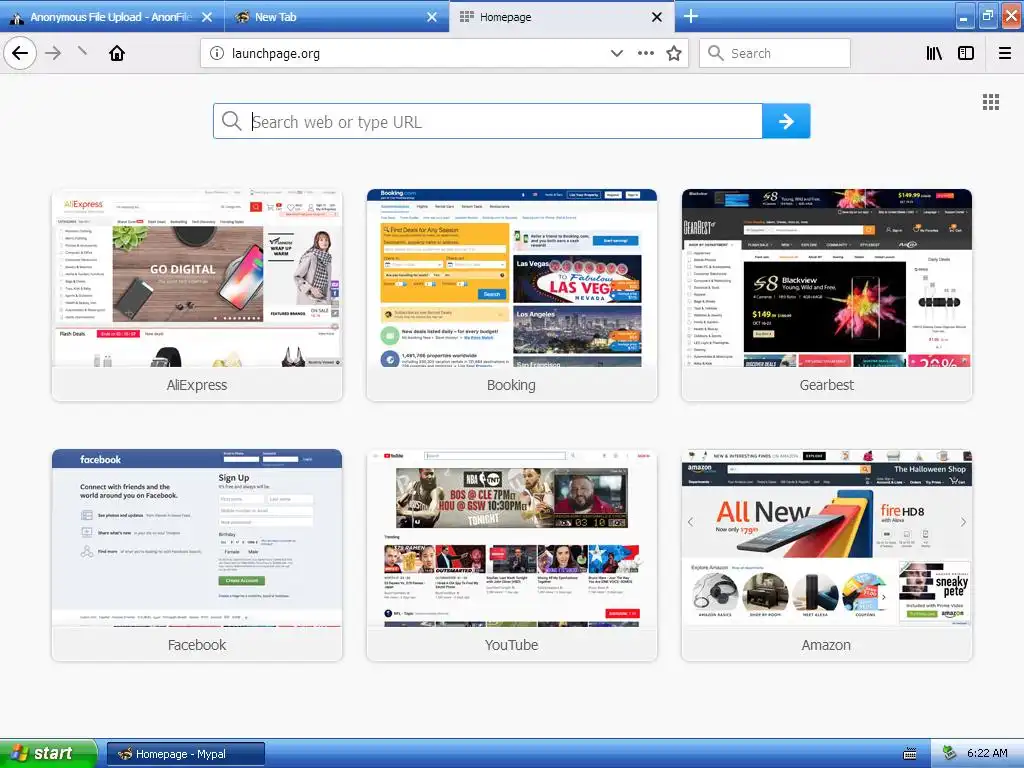Image resolution: width=1024 pixels, height=768 pixels.
Task: Click the browser toolbar Search box
Action: pos(775,53)
